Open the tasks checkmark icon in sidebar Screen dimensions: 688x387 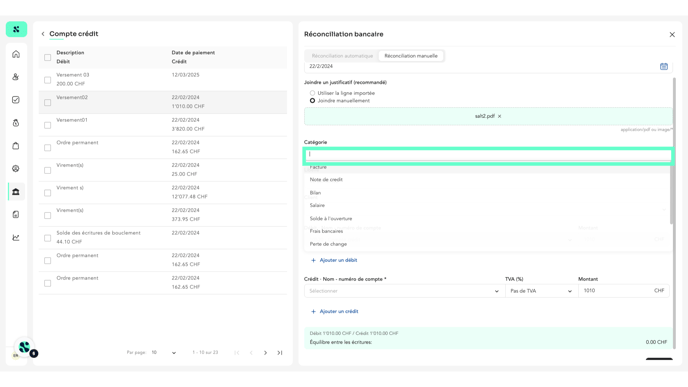point(16,100)
